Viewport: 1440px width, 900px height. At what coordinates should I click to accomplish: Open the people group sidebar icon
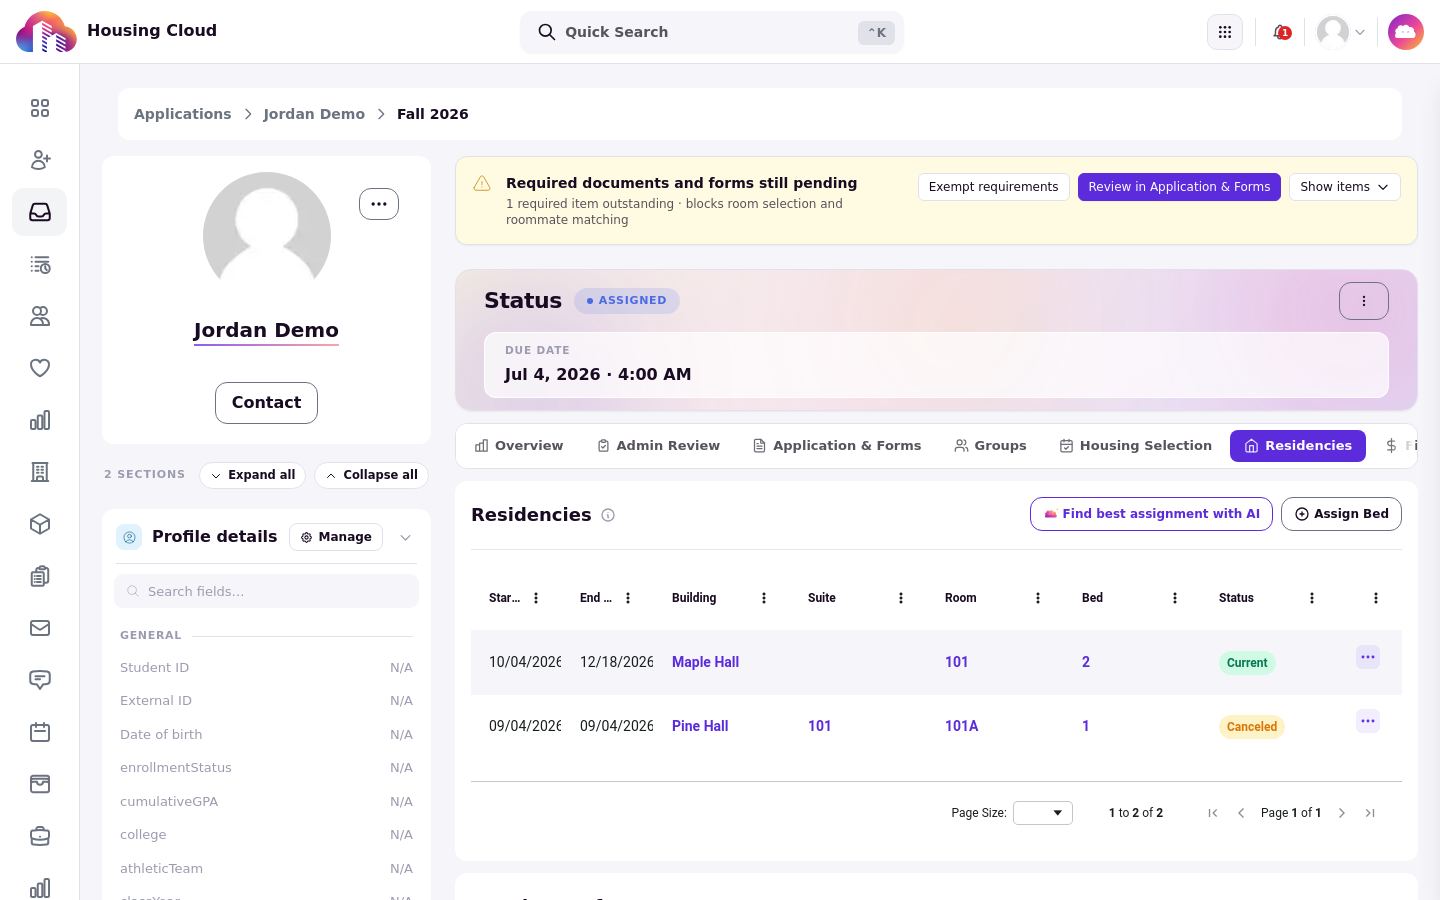point(40,316)
